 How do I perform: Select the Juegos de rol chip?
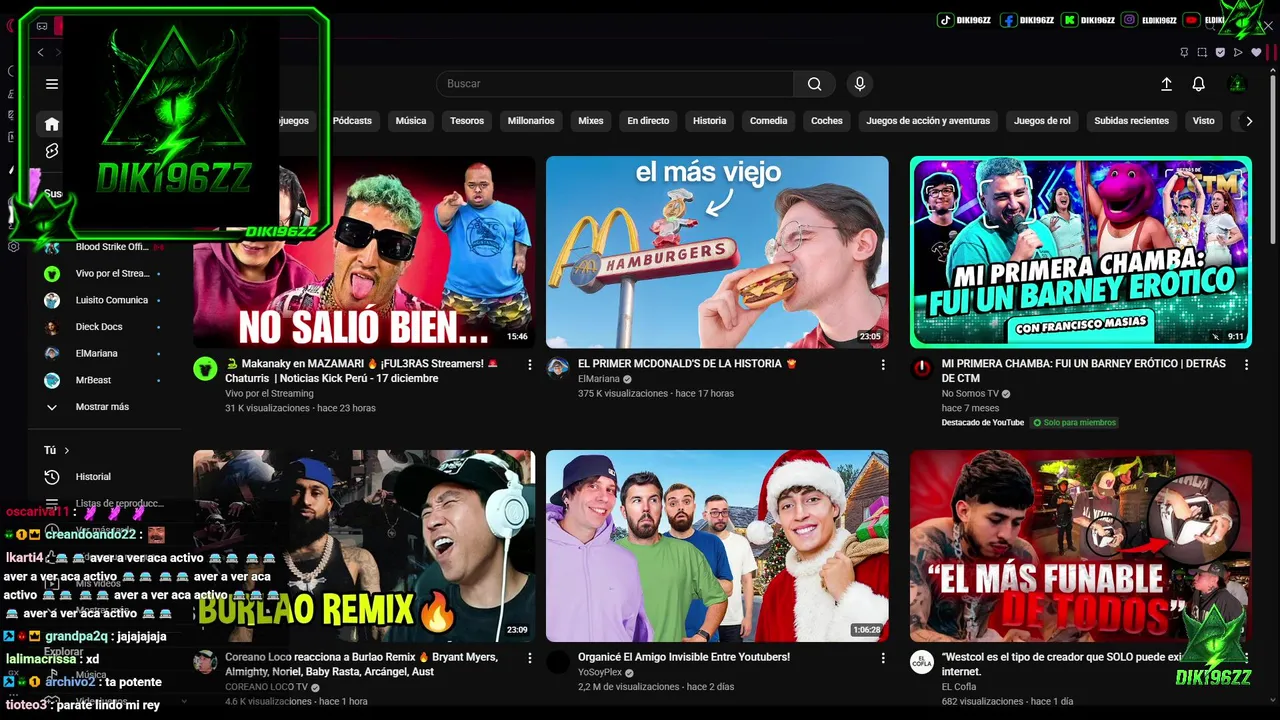pyautogui.click(x=1042, y=121)
